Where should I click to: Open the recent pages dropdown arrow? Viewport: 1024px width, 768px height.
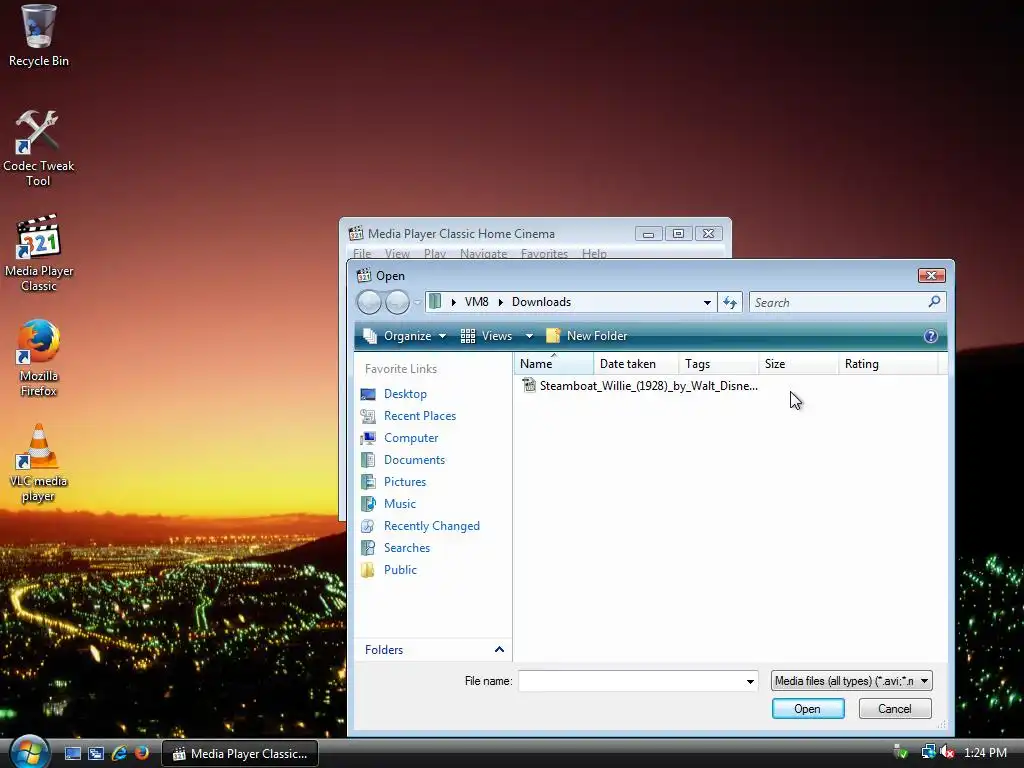coord(417,302)
